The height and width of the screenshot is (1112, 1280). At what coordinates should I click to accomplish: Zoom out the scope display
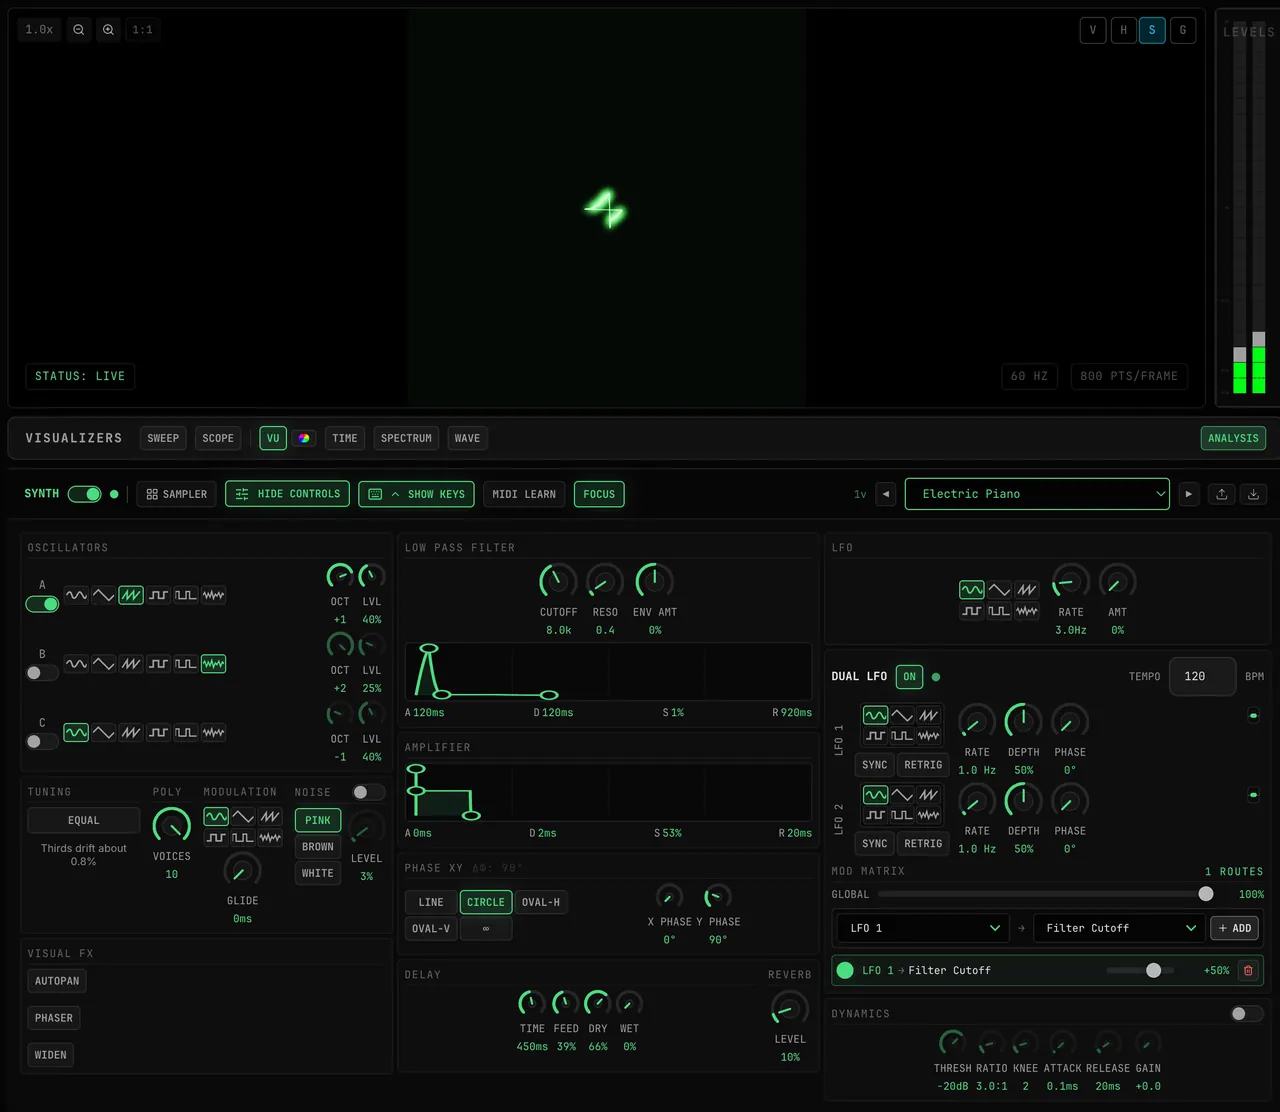[78, 30]
